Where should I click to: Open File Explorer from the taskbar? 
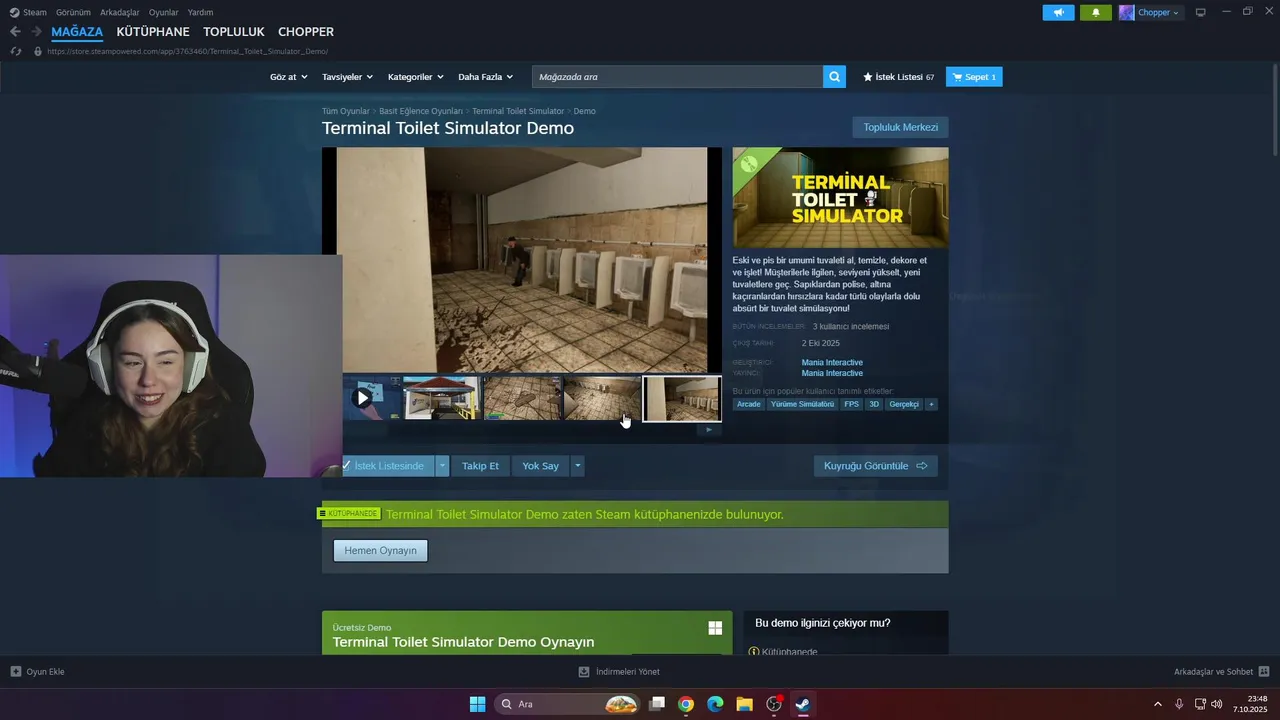pos(744,704)
